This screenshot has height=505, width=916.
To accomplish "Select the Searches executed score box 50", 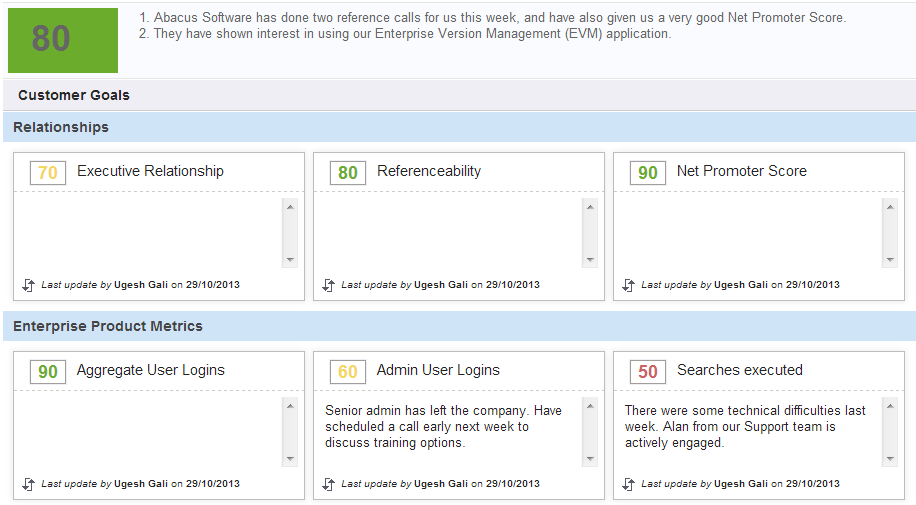I will [647, 372].
